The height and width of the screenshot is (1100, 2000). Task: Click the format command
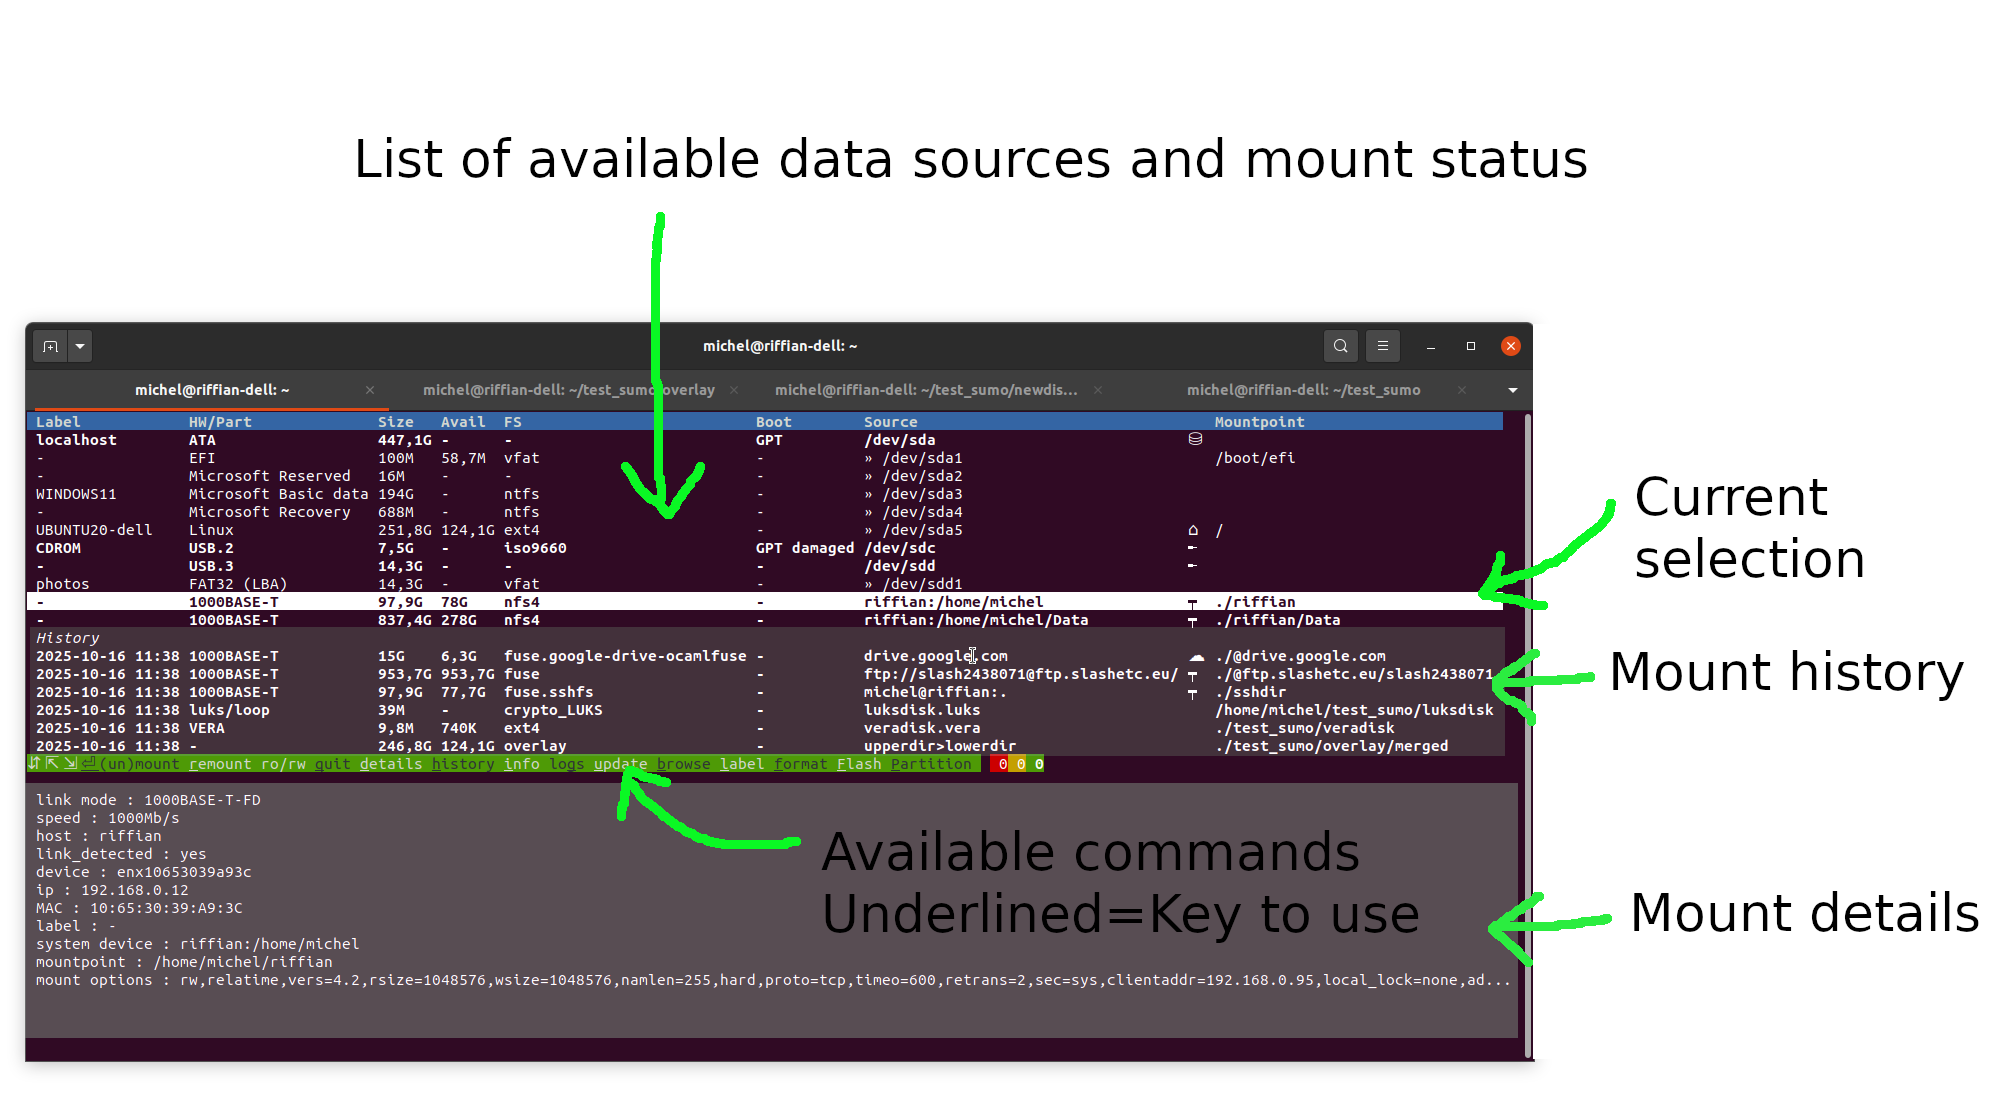tap(801, 764)
